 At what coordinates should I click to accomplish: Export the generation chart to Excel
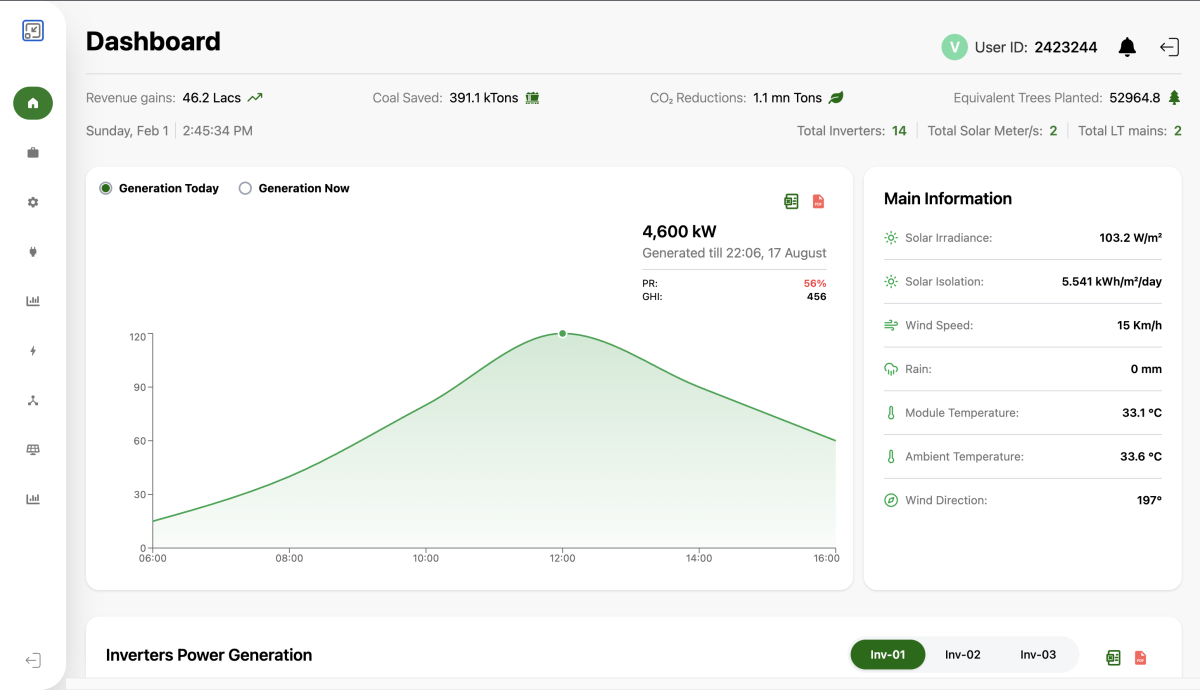tap(791, 201)
